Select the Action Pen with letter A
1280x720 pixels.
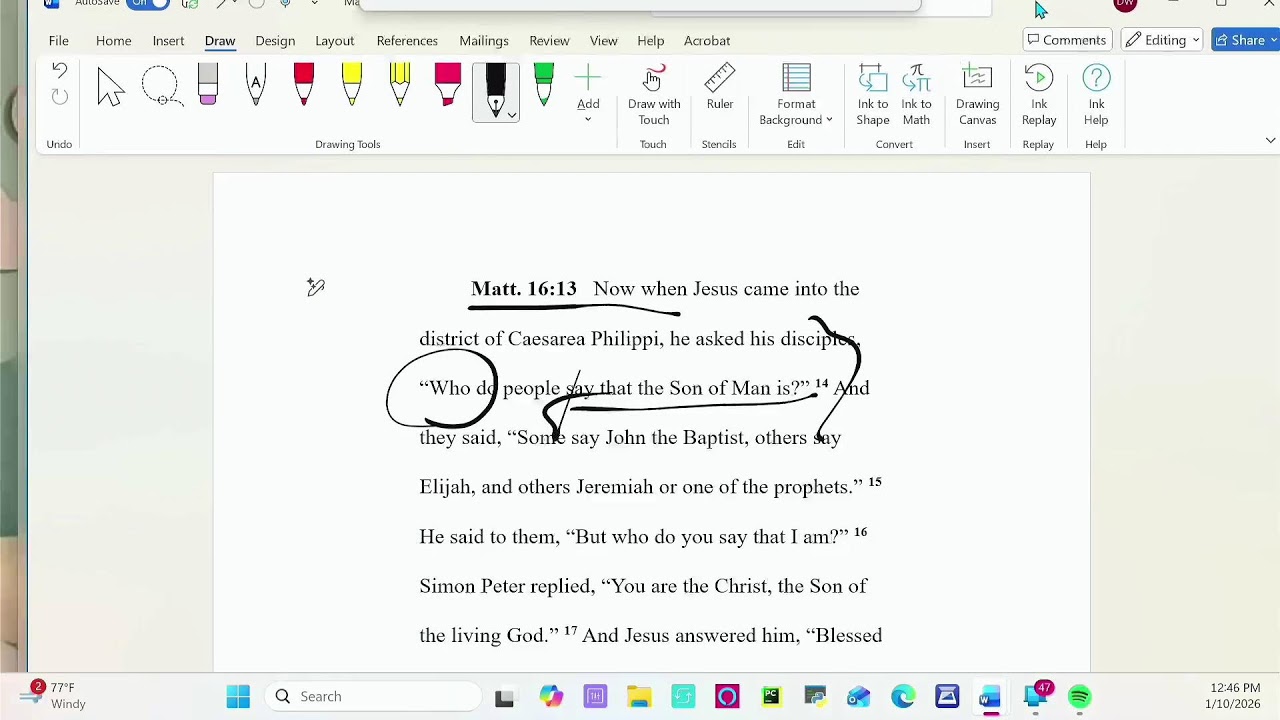coord(256,85)
